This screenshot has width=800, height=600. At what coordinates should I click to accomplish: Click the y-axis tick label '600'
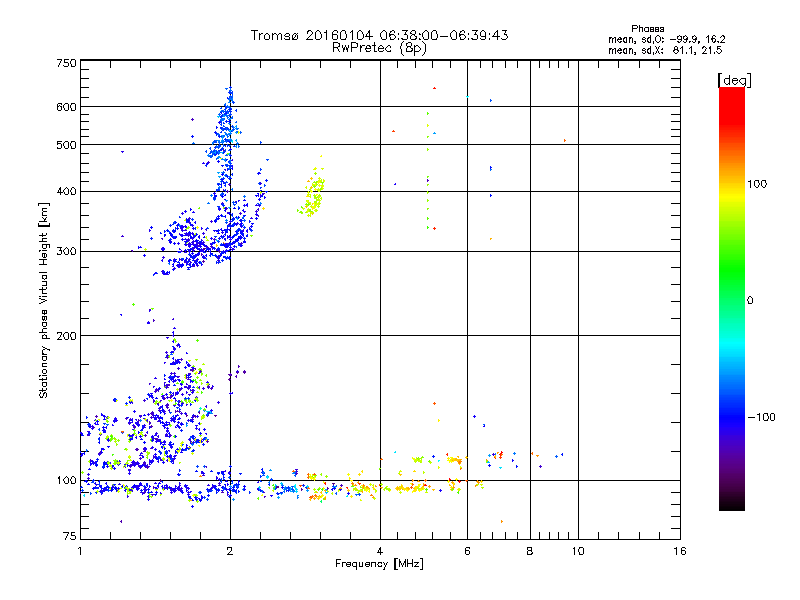[66, 107]
